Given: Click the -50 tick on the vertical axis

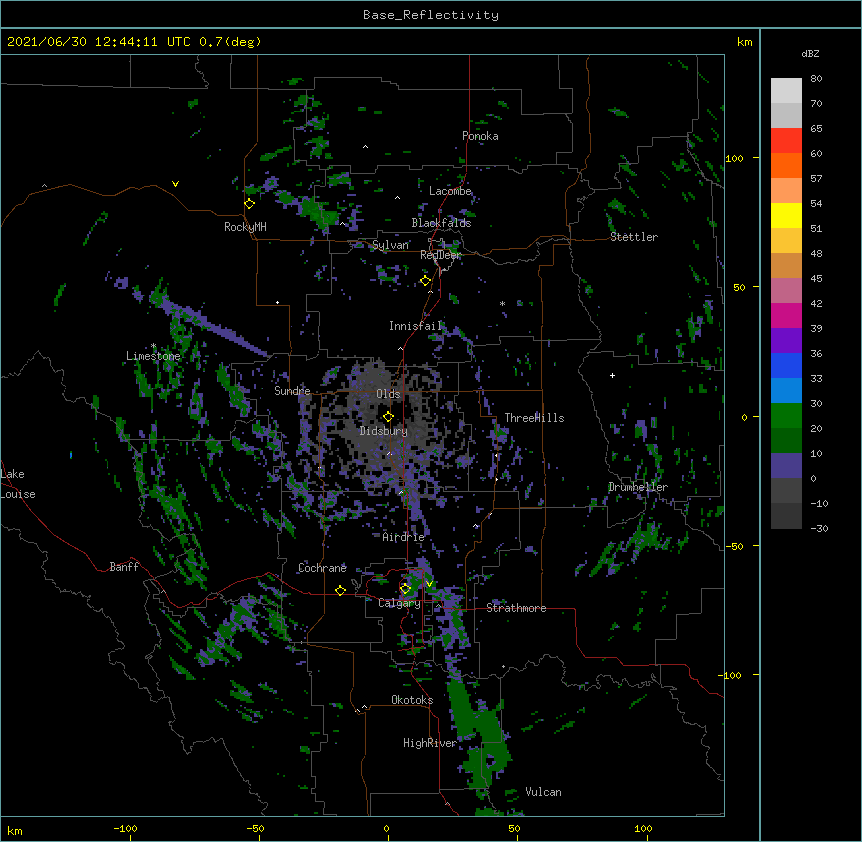Looking at the screenshot, I should (734, 546).
